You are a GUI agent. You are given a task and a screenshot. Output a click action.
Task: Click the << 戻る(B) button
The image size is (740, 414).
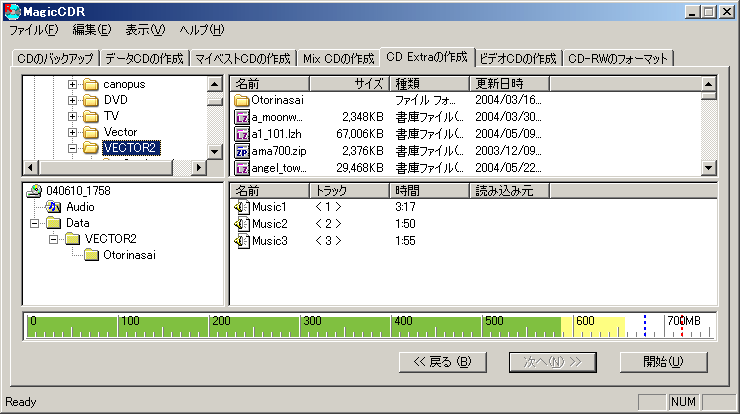click(443, 362)
